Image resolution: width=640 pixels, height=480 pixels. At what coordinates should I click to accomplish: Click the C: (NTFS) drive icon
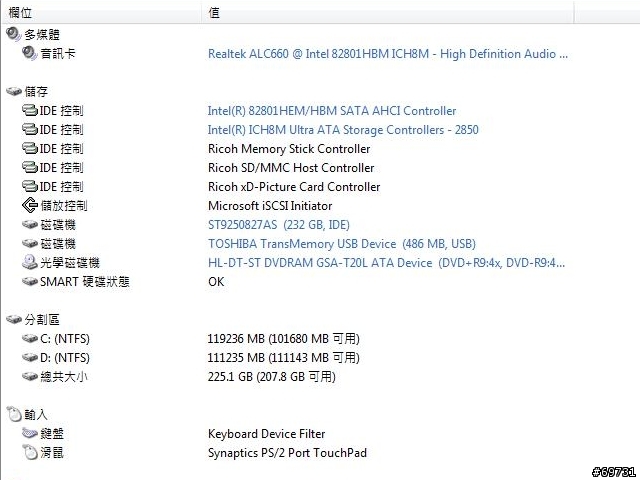(x=30, y=338)
